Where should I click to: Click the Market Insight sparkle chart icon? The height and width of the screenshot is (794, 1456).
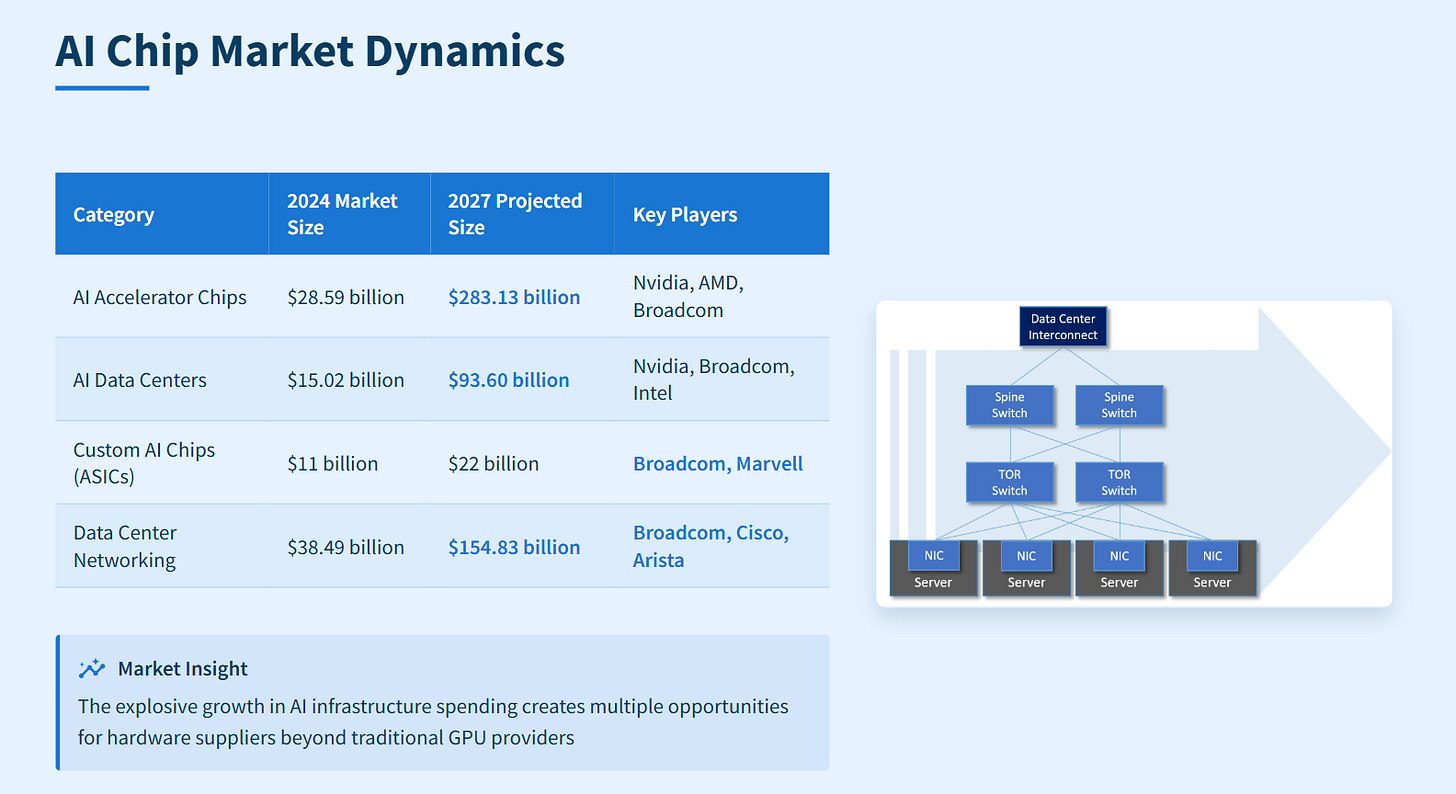pos(92,669)
